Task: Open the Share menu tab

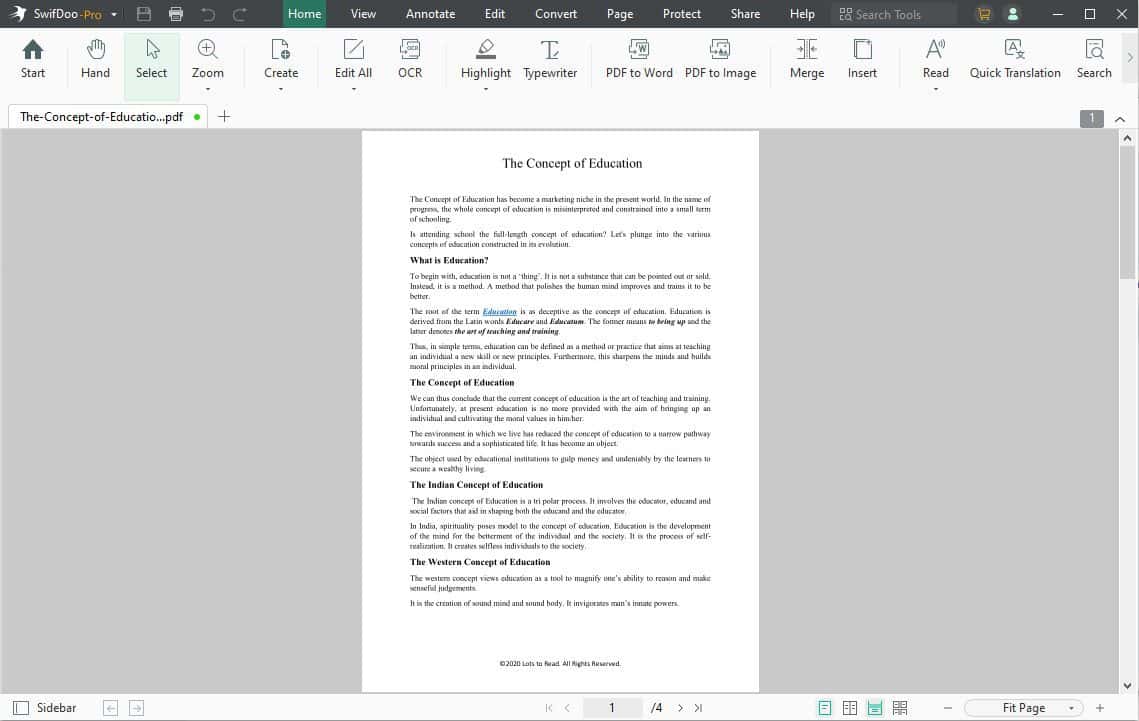Action: [x=745, y=14]
